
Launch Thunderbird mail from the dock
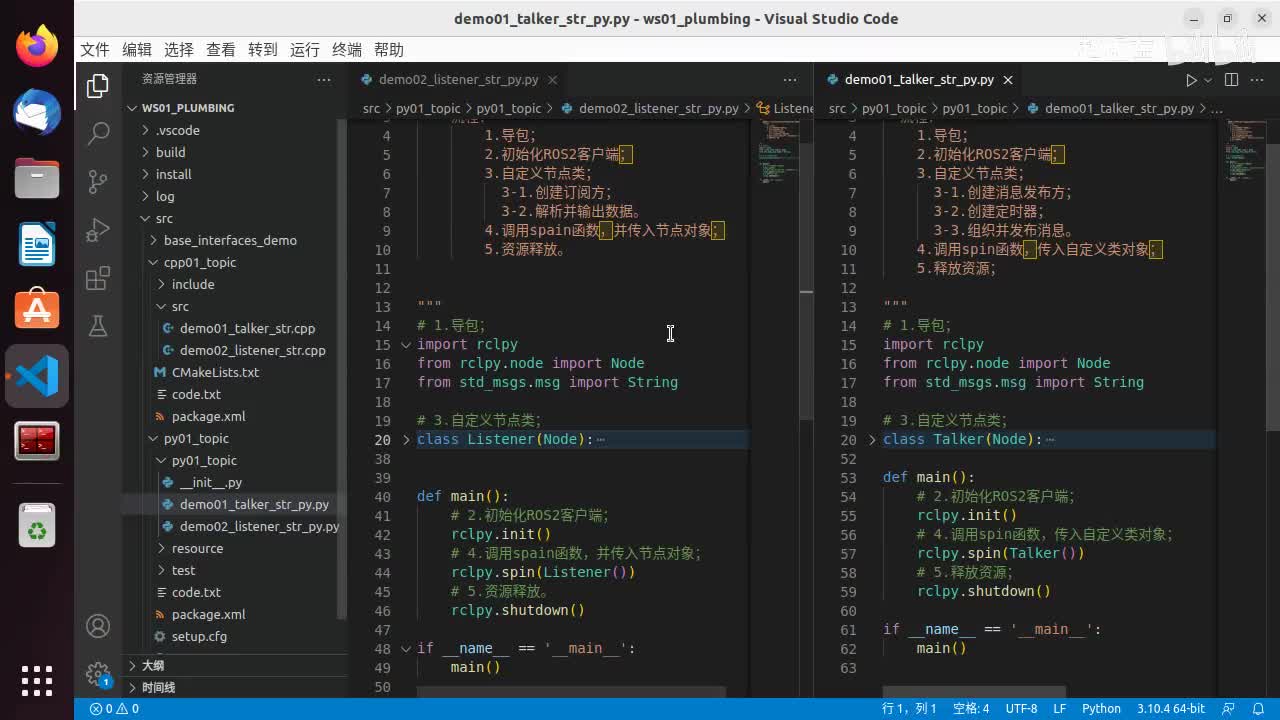[37, 111]
